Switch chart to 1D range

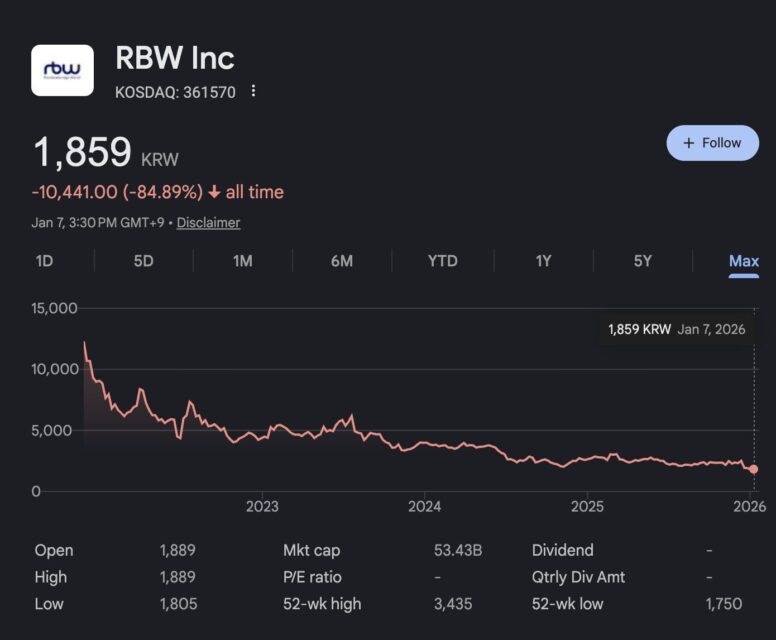point(44,261)
